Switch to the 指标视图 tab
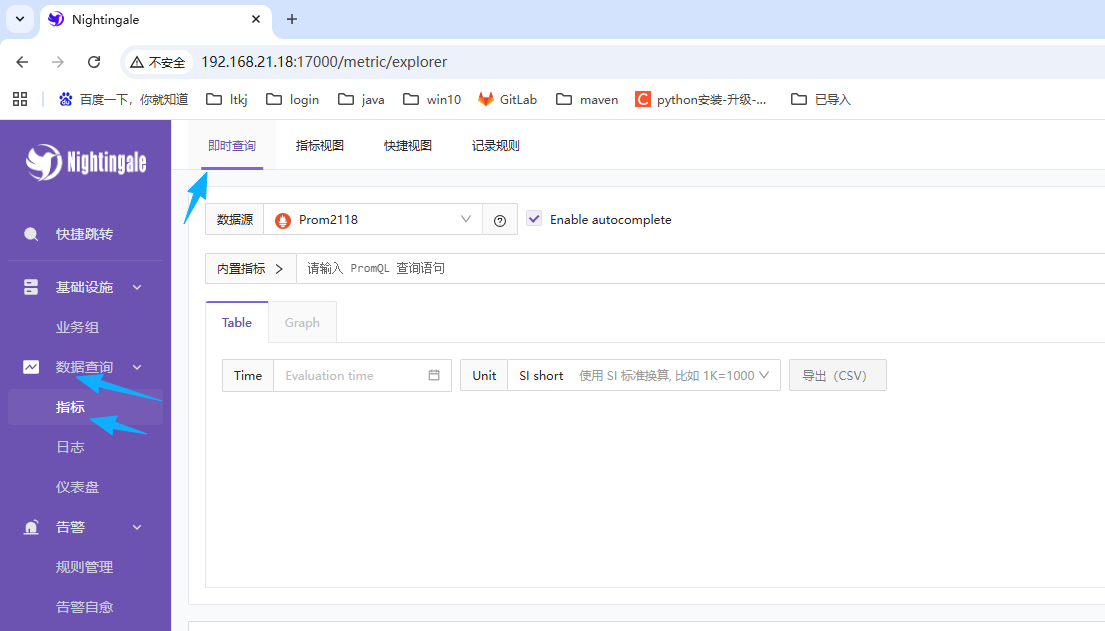The image size is (1105, 631). click(x=320, y=146)
